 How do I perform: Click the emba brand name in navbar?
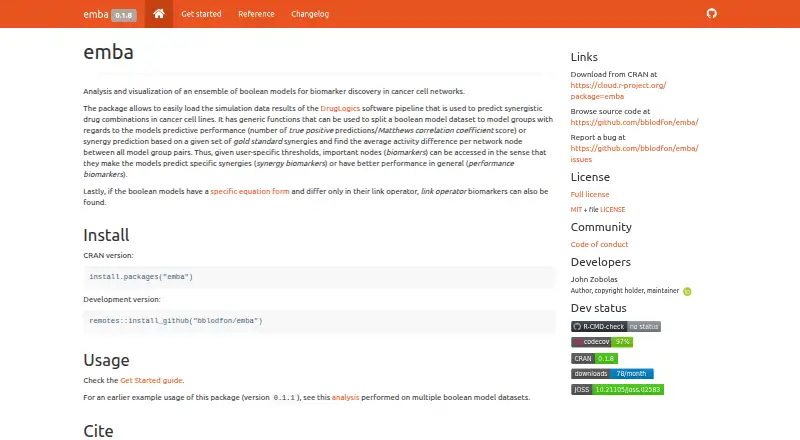(96, 14)
